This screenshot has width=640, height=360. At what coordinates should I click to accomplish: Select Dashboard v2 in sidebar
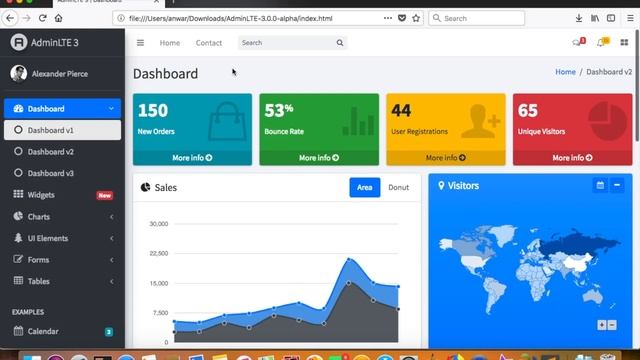pyautogui.click(x=62, y=152)
